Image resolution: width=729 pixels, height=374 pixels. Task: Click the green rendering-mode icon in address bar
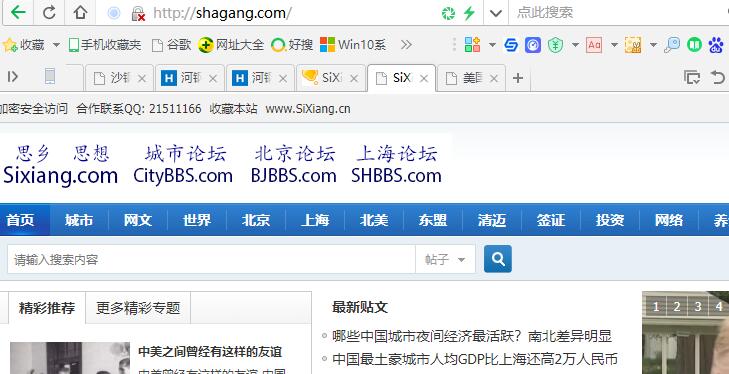click(448, 13)
